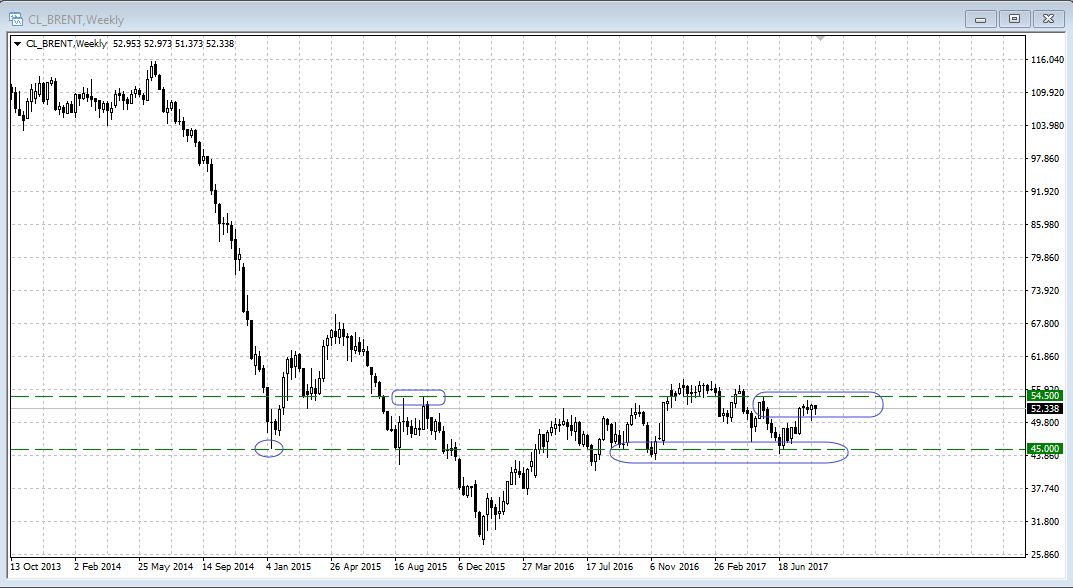Expand the CL_BRENT,Weekly dropdown arrow
Screen dimensions: 1073x588
(17, 44)
